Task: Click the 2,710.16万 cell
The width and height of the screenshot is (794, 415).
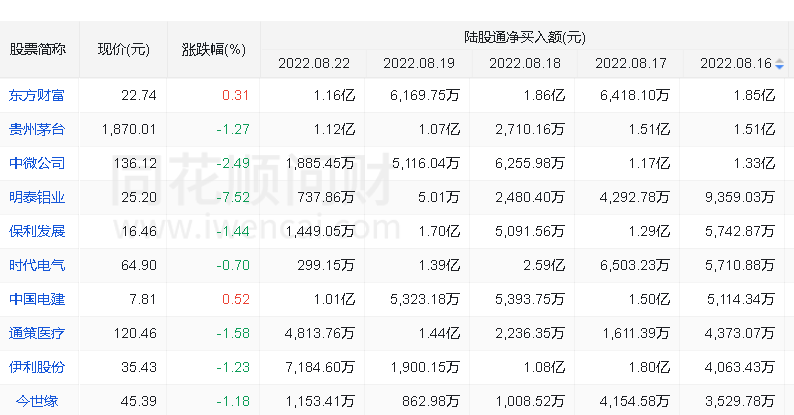Action: (530, 129)
